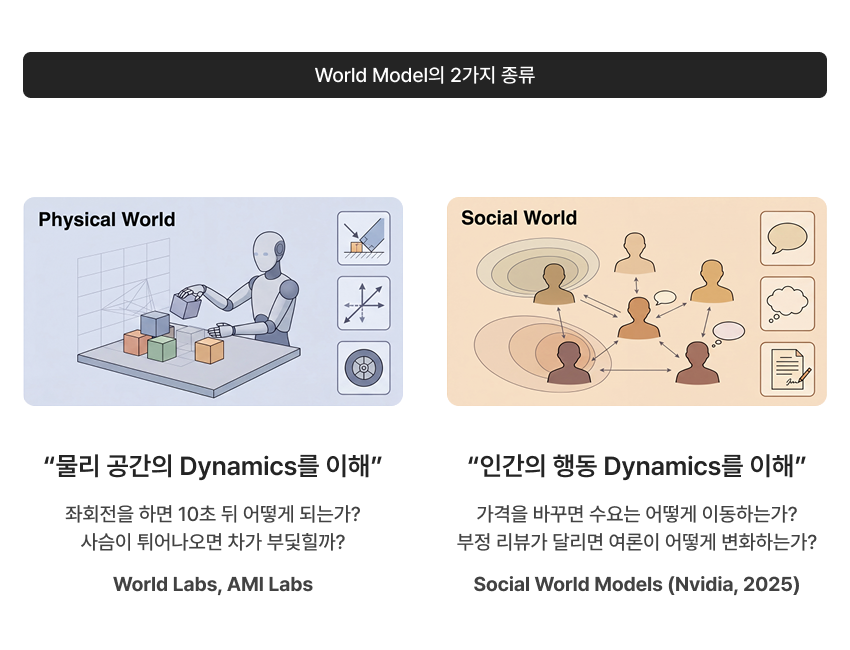850x650 pixels.
Task: Click the text '부정 리뷰가 달리면 여론이 어떻게 변화하는가?'
Action: pyautogui.click(x=636, y=542)
